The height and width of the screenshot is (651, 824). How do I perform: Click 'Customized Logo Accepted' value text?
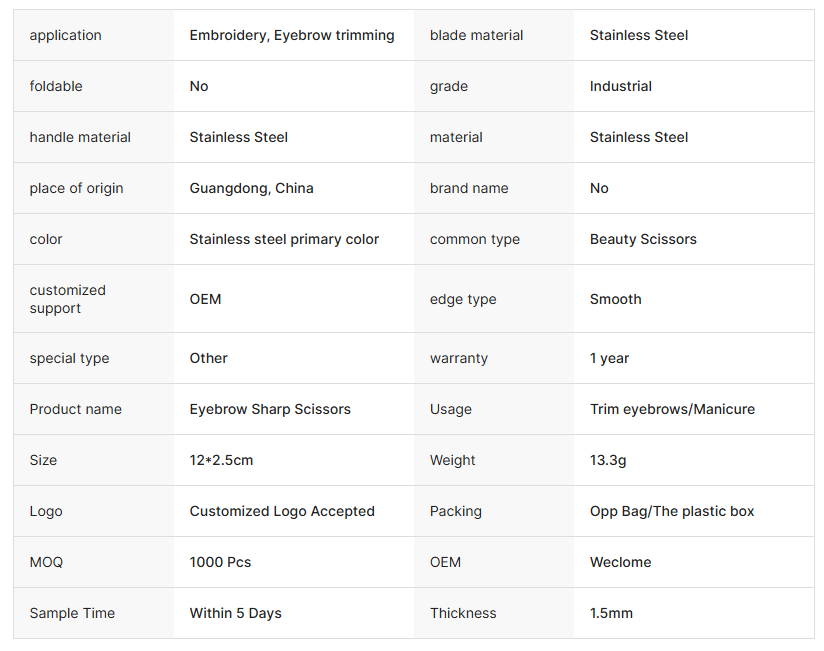pyautogui.click(x=282, y=511)
